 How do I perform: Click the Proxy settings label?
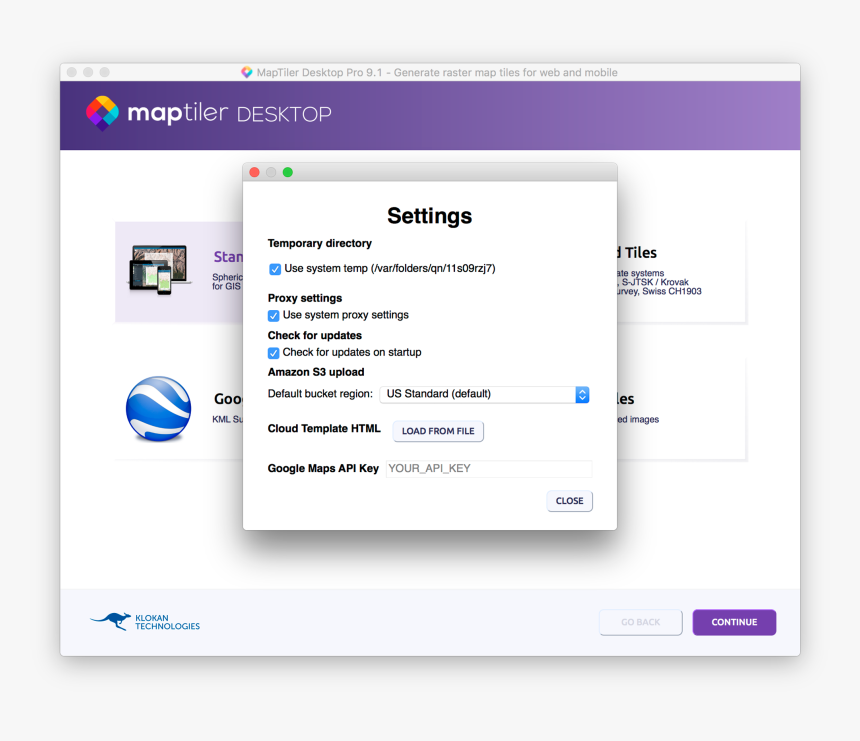pos(305,298)
